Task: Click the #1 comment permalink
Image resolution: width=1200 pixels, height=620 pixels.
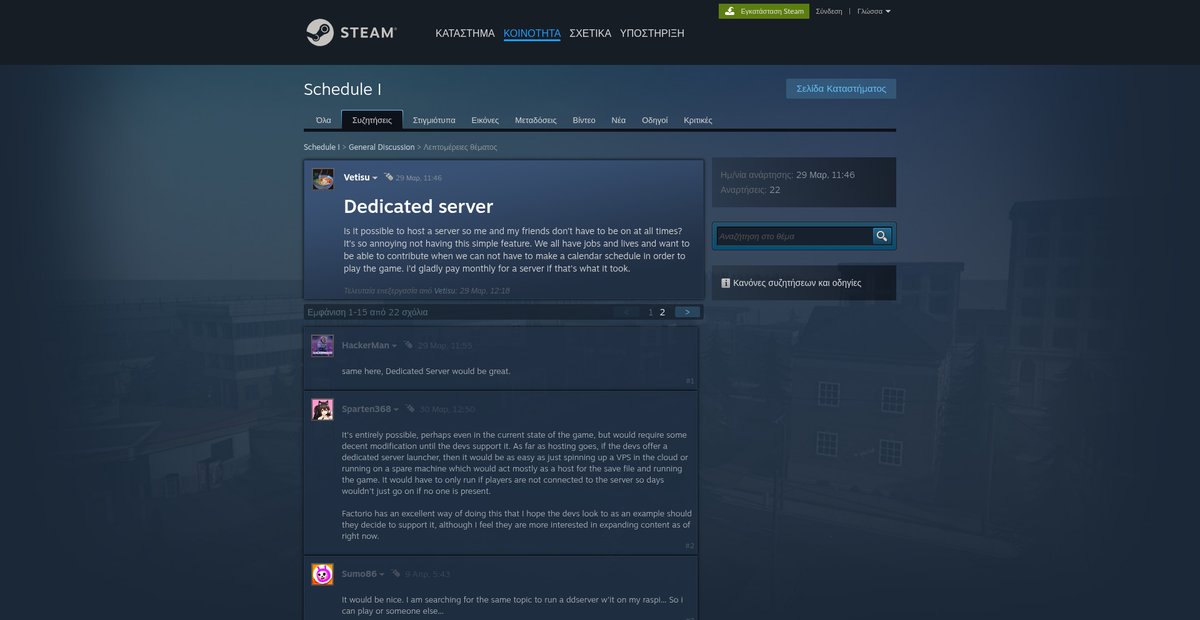Action: click(690, 381)
